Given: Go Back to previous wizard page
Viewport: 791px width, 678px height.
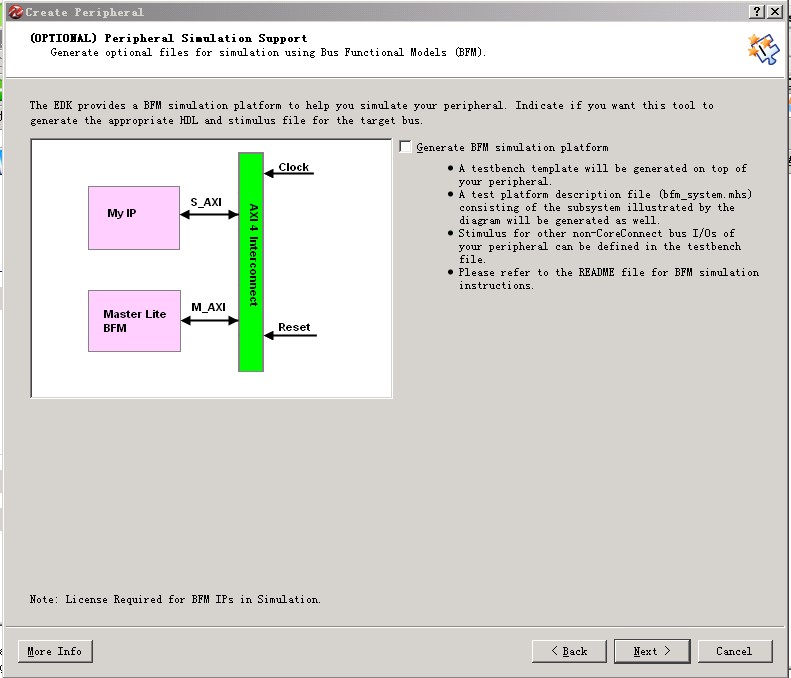Looking at the screenshot, I should click(569, 651).
